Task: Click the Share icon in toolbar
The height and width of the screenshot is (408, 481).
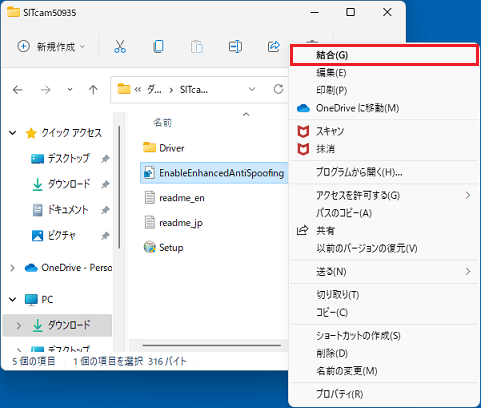Action: coord(274,46)
